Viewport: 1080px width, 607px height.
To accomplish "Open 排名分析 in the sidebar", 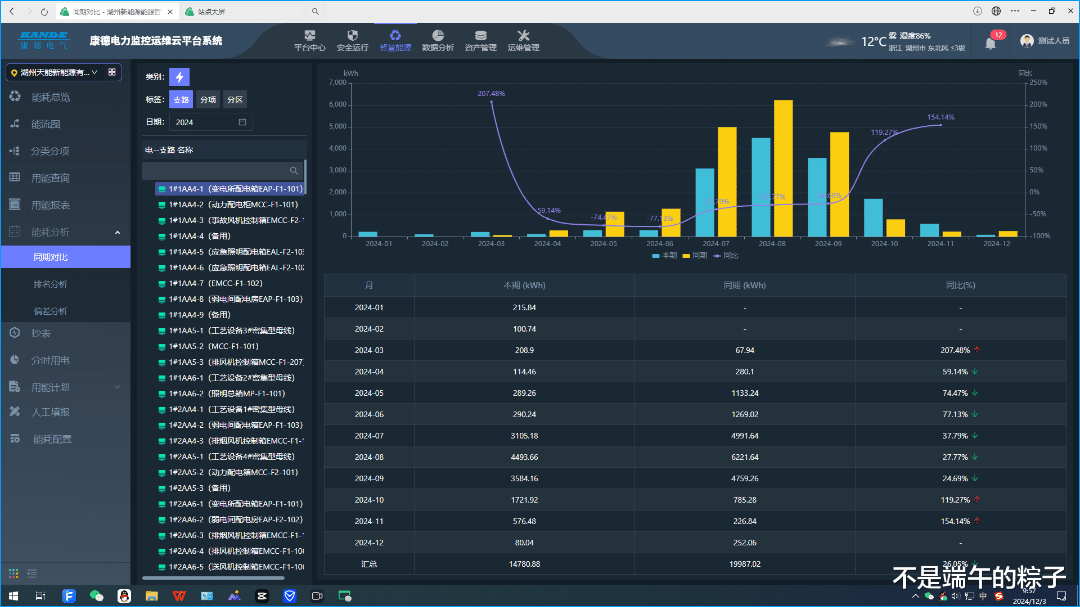I will (x=50, y=284).
